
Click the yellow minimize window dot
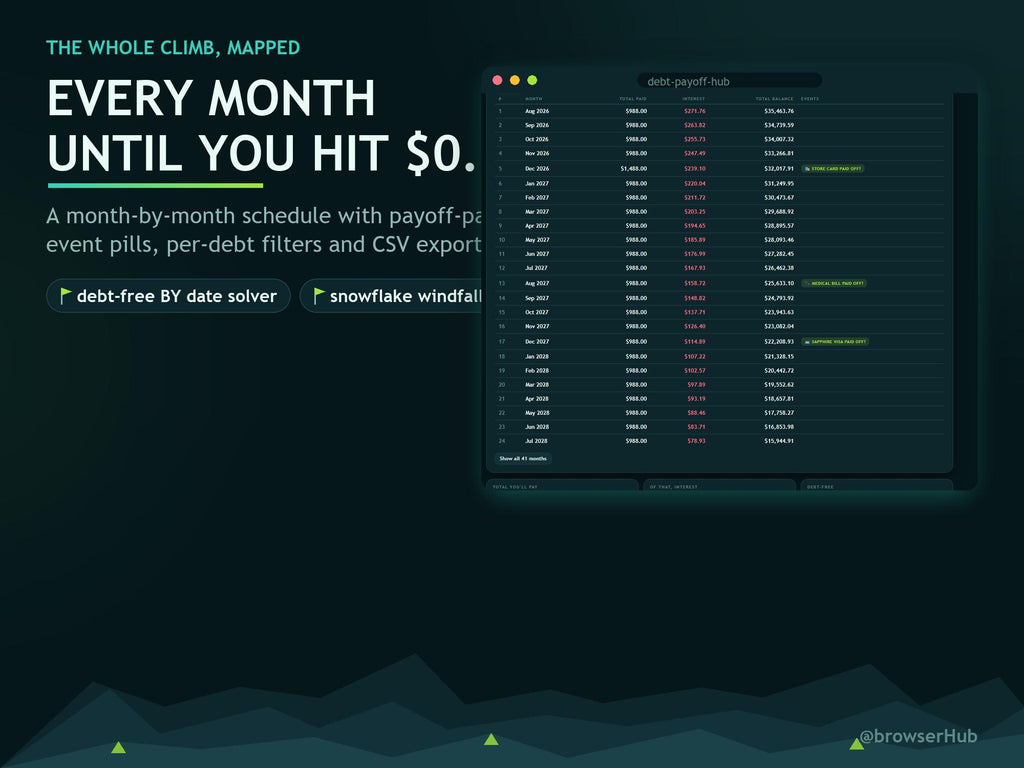515,80
